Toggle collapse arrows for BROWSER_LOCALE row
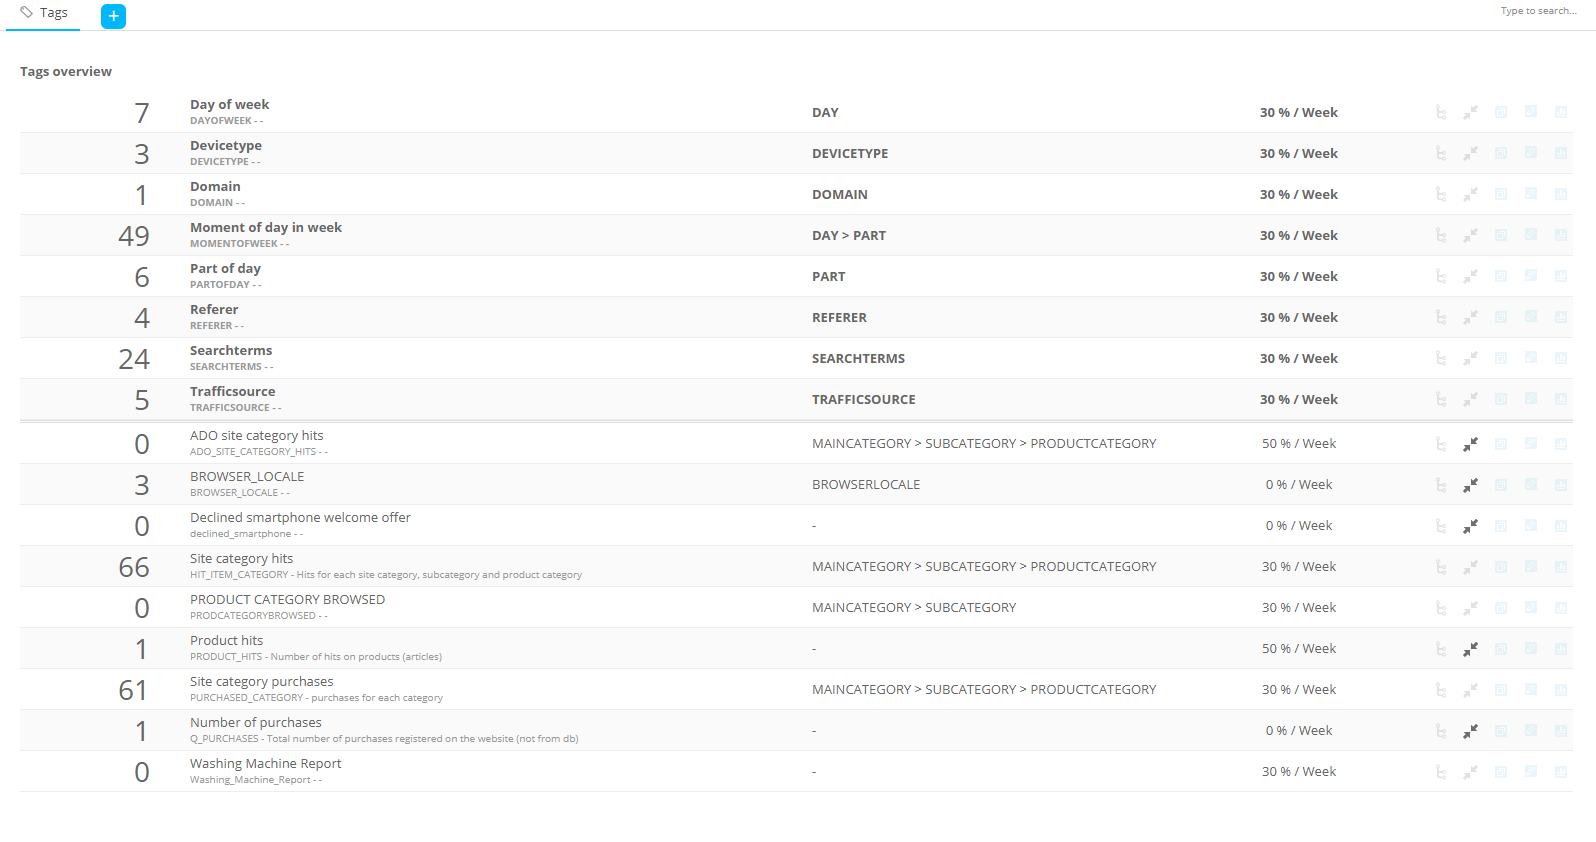This screenshot has width=1596, height=842. 1471,485
